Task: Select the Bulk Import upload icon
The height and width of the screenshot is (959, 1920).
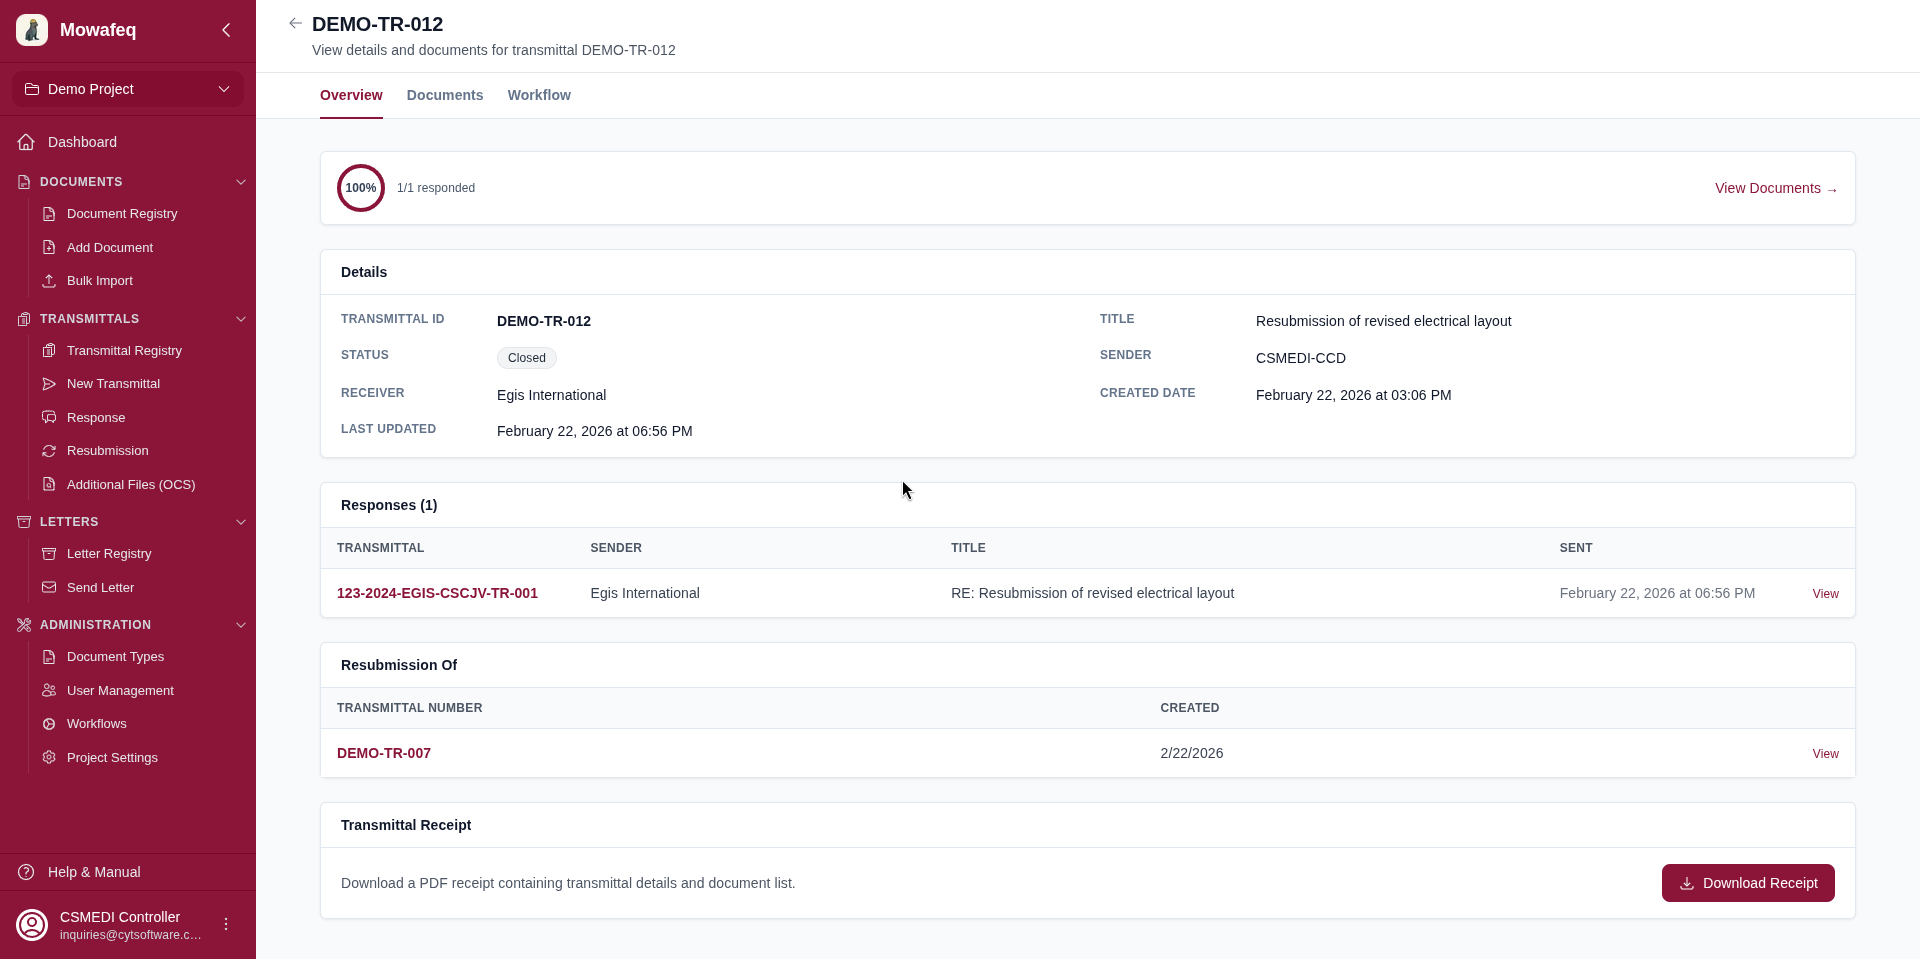Action: 48,281
